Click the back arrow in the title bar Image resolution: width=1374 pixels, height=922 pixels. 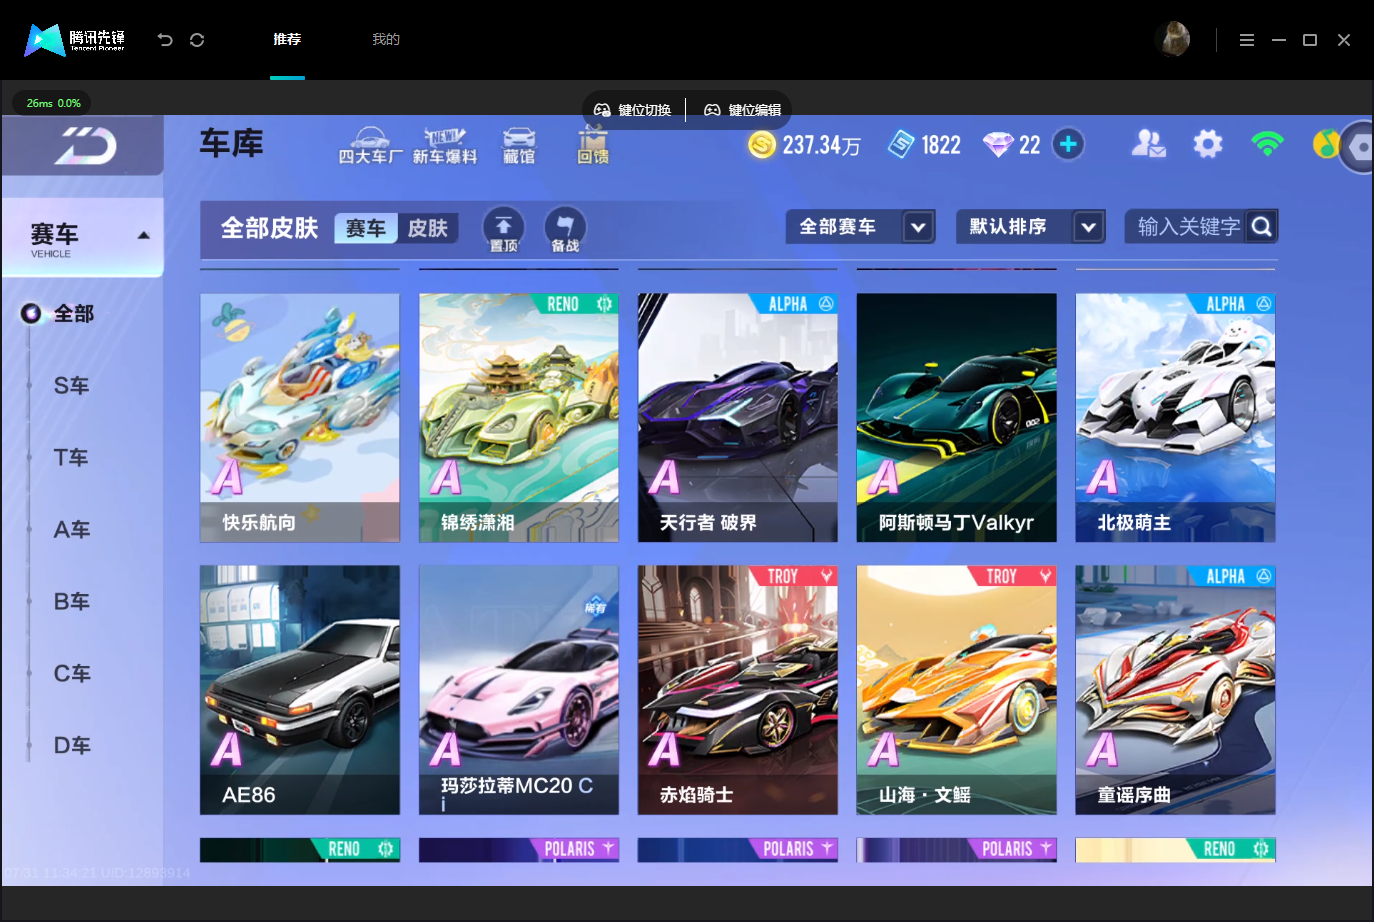point(165,40)
